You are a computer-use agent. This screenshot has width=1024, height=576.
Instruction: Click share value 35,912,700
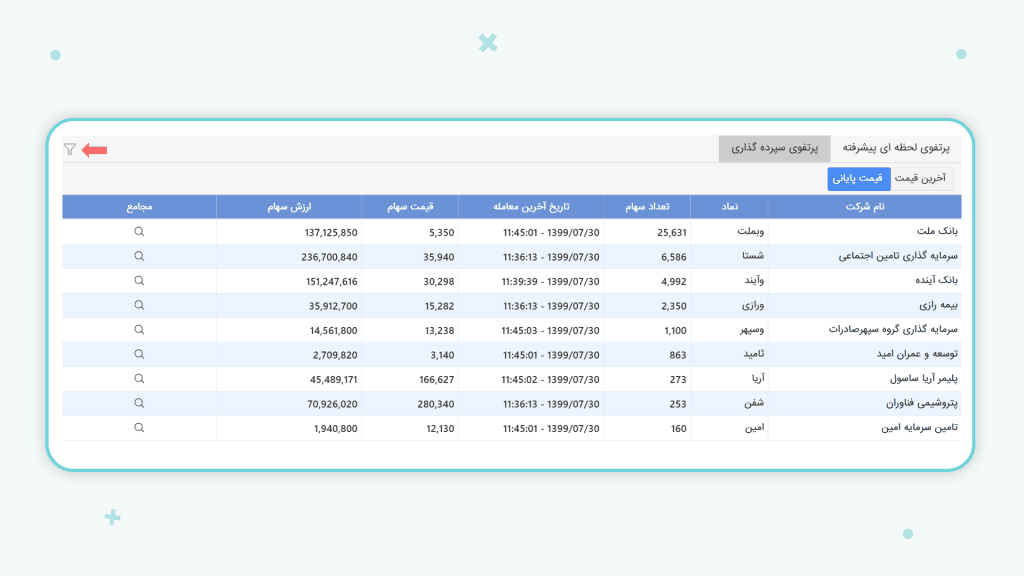point(333,306)
